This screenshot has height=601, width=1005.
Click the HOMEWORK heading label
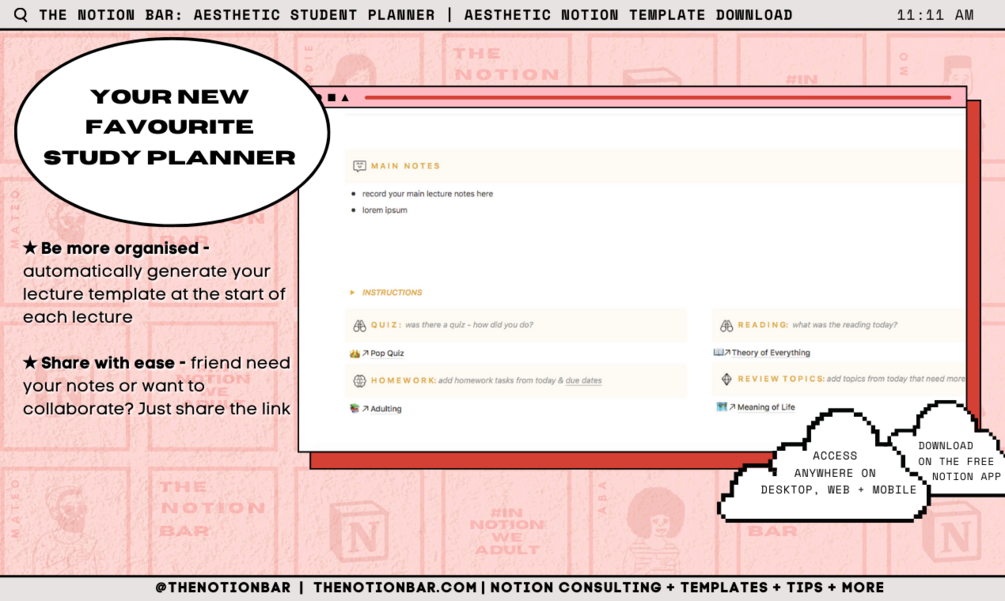click(x=404, y=381)
